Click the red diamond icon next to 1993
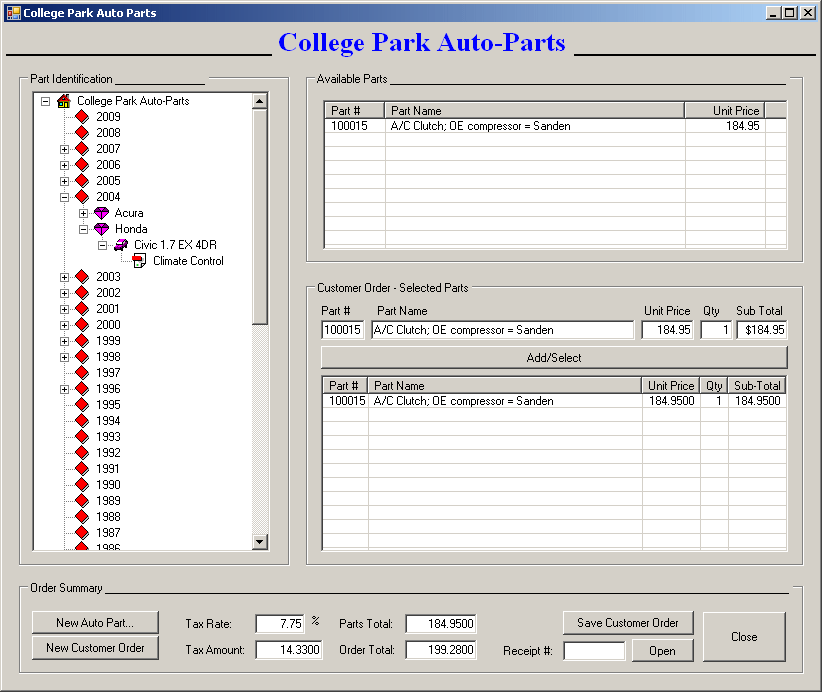Image resolution: width=822 pixels, height=692 pixels. [82, 437]
